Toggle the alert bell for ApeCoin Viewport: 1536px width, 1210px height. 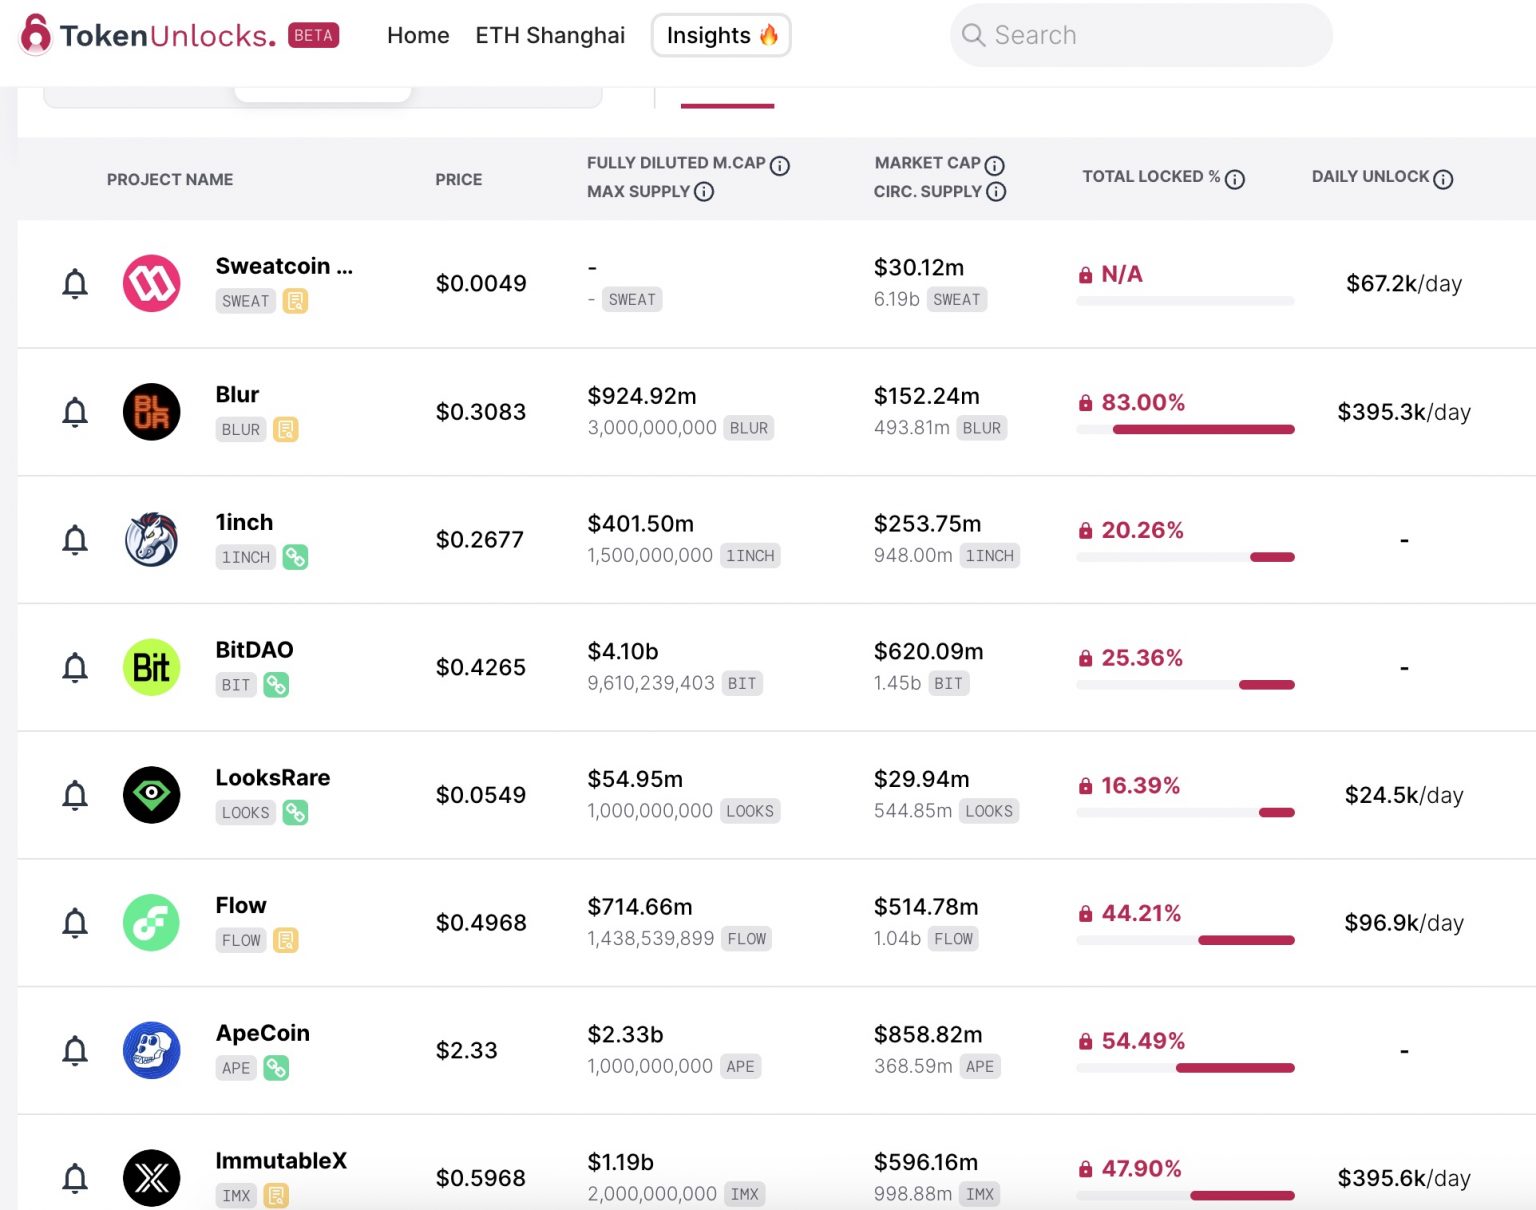(75, 1051)
